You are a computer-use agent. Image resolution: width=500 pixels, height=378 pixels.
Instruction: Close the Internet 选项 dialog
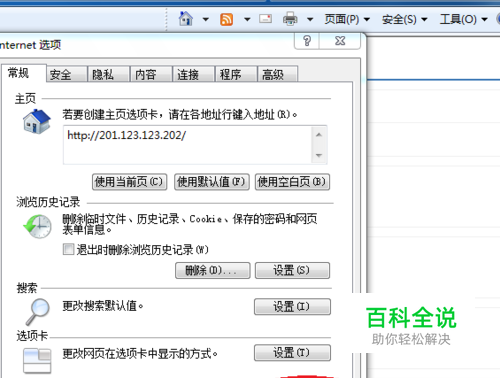click(340, 41)
